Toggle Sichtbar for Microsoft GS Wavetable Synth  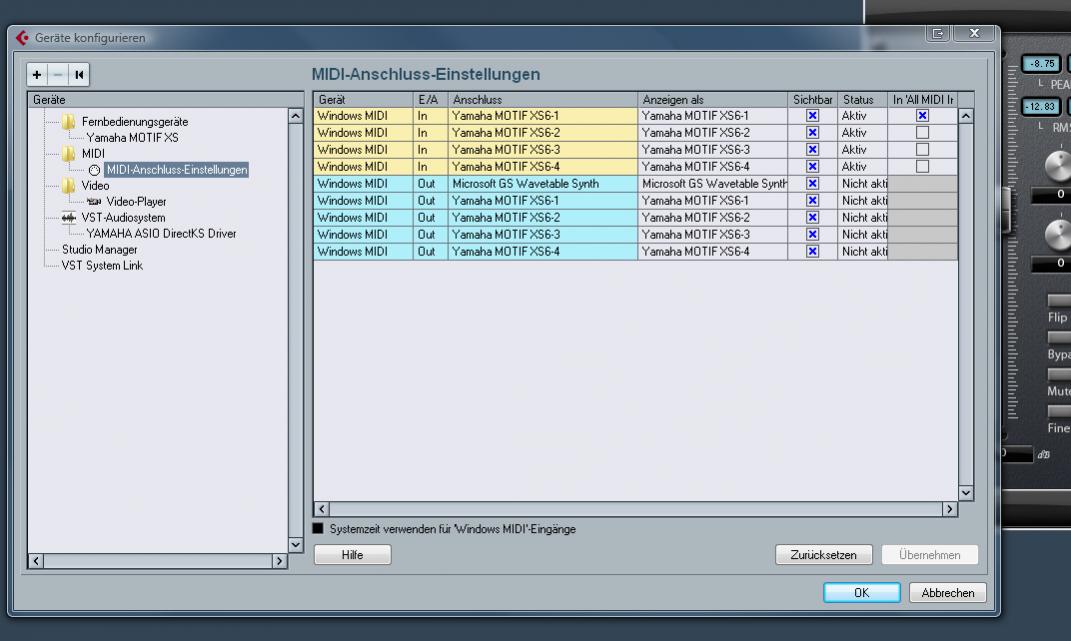pyautogui.click(x=812, y=184)
